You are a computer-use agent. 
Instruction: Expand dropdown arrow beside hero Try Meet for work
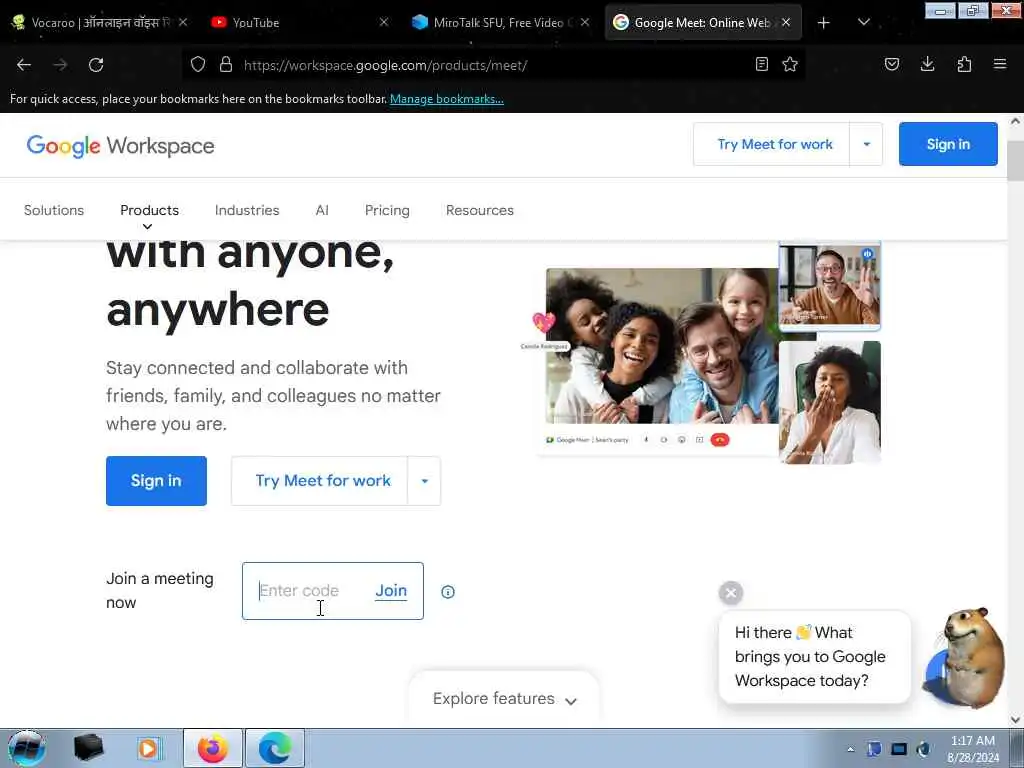(424, 481)
